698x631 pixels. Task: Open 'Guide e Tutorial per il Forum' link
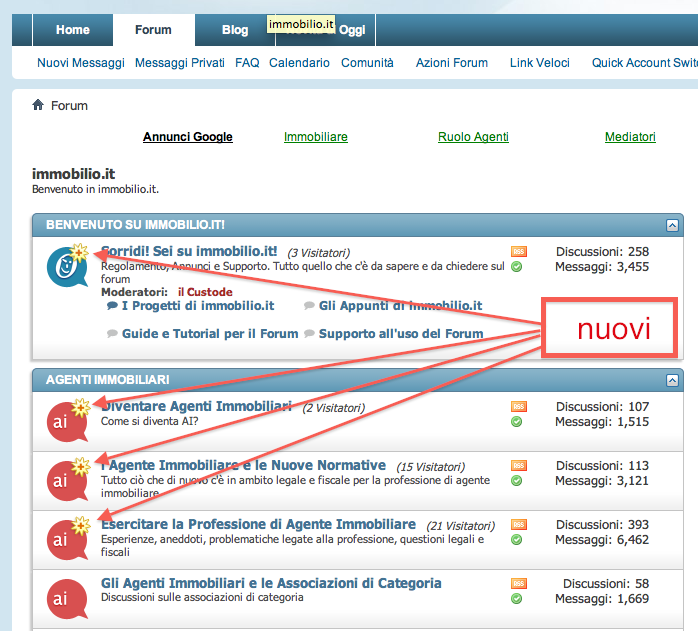coord(210,334)
